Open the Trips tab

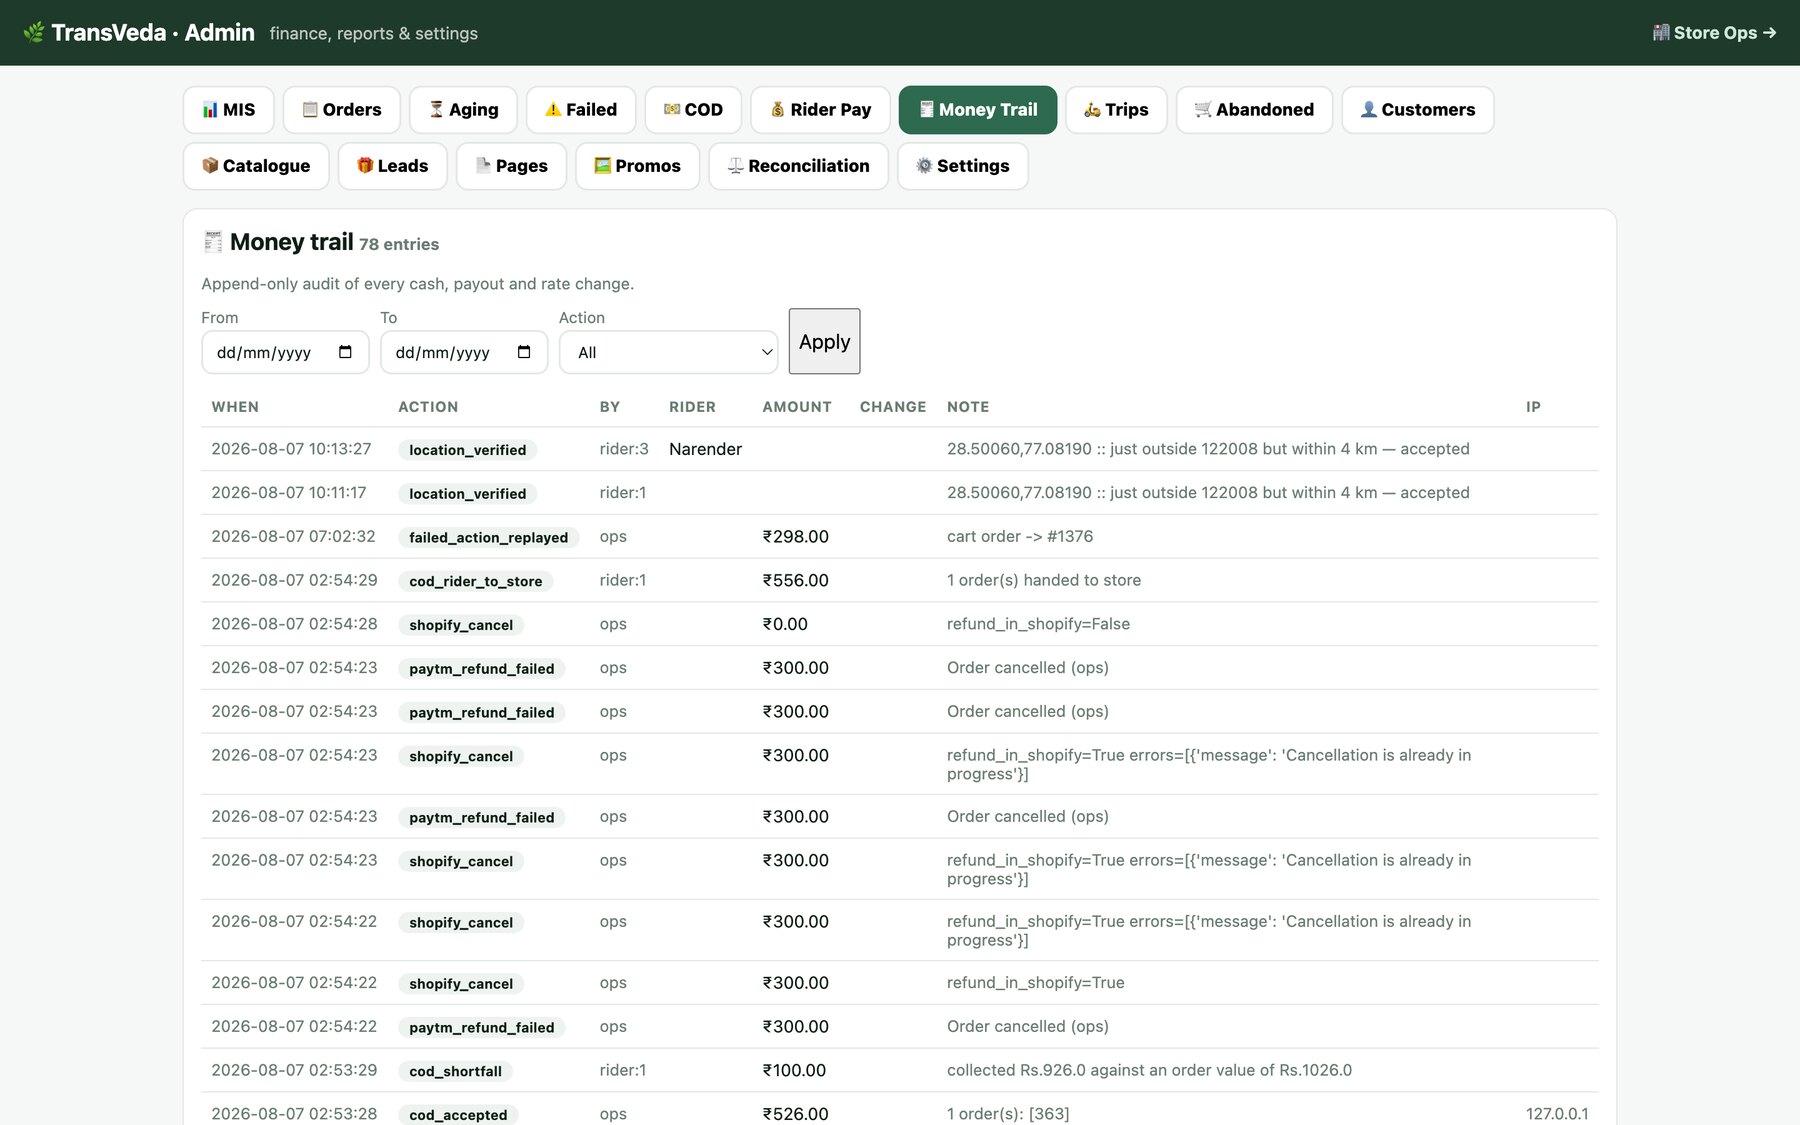[1116, 110]
